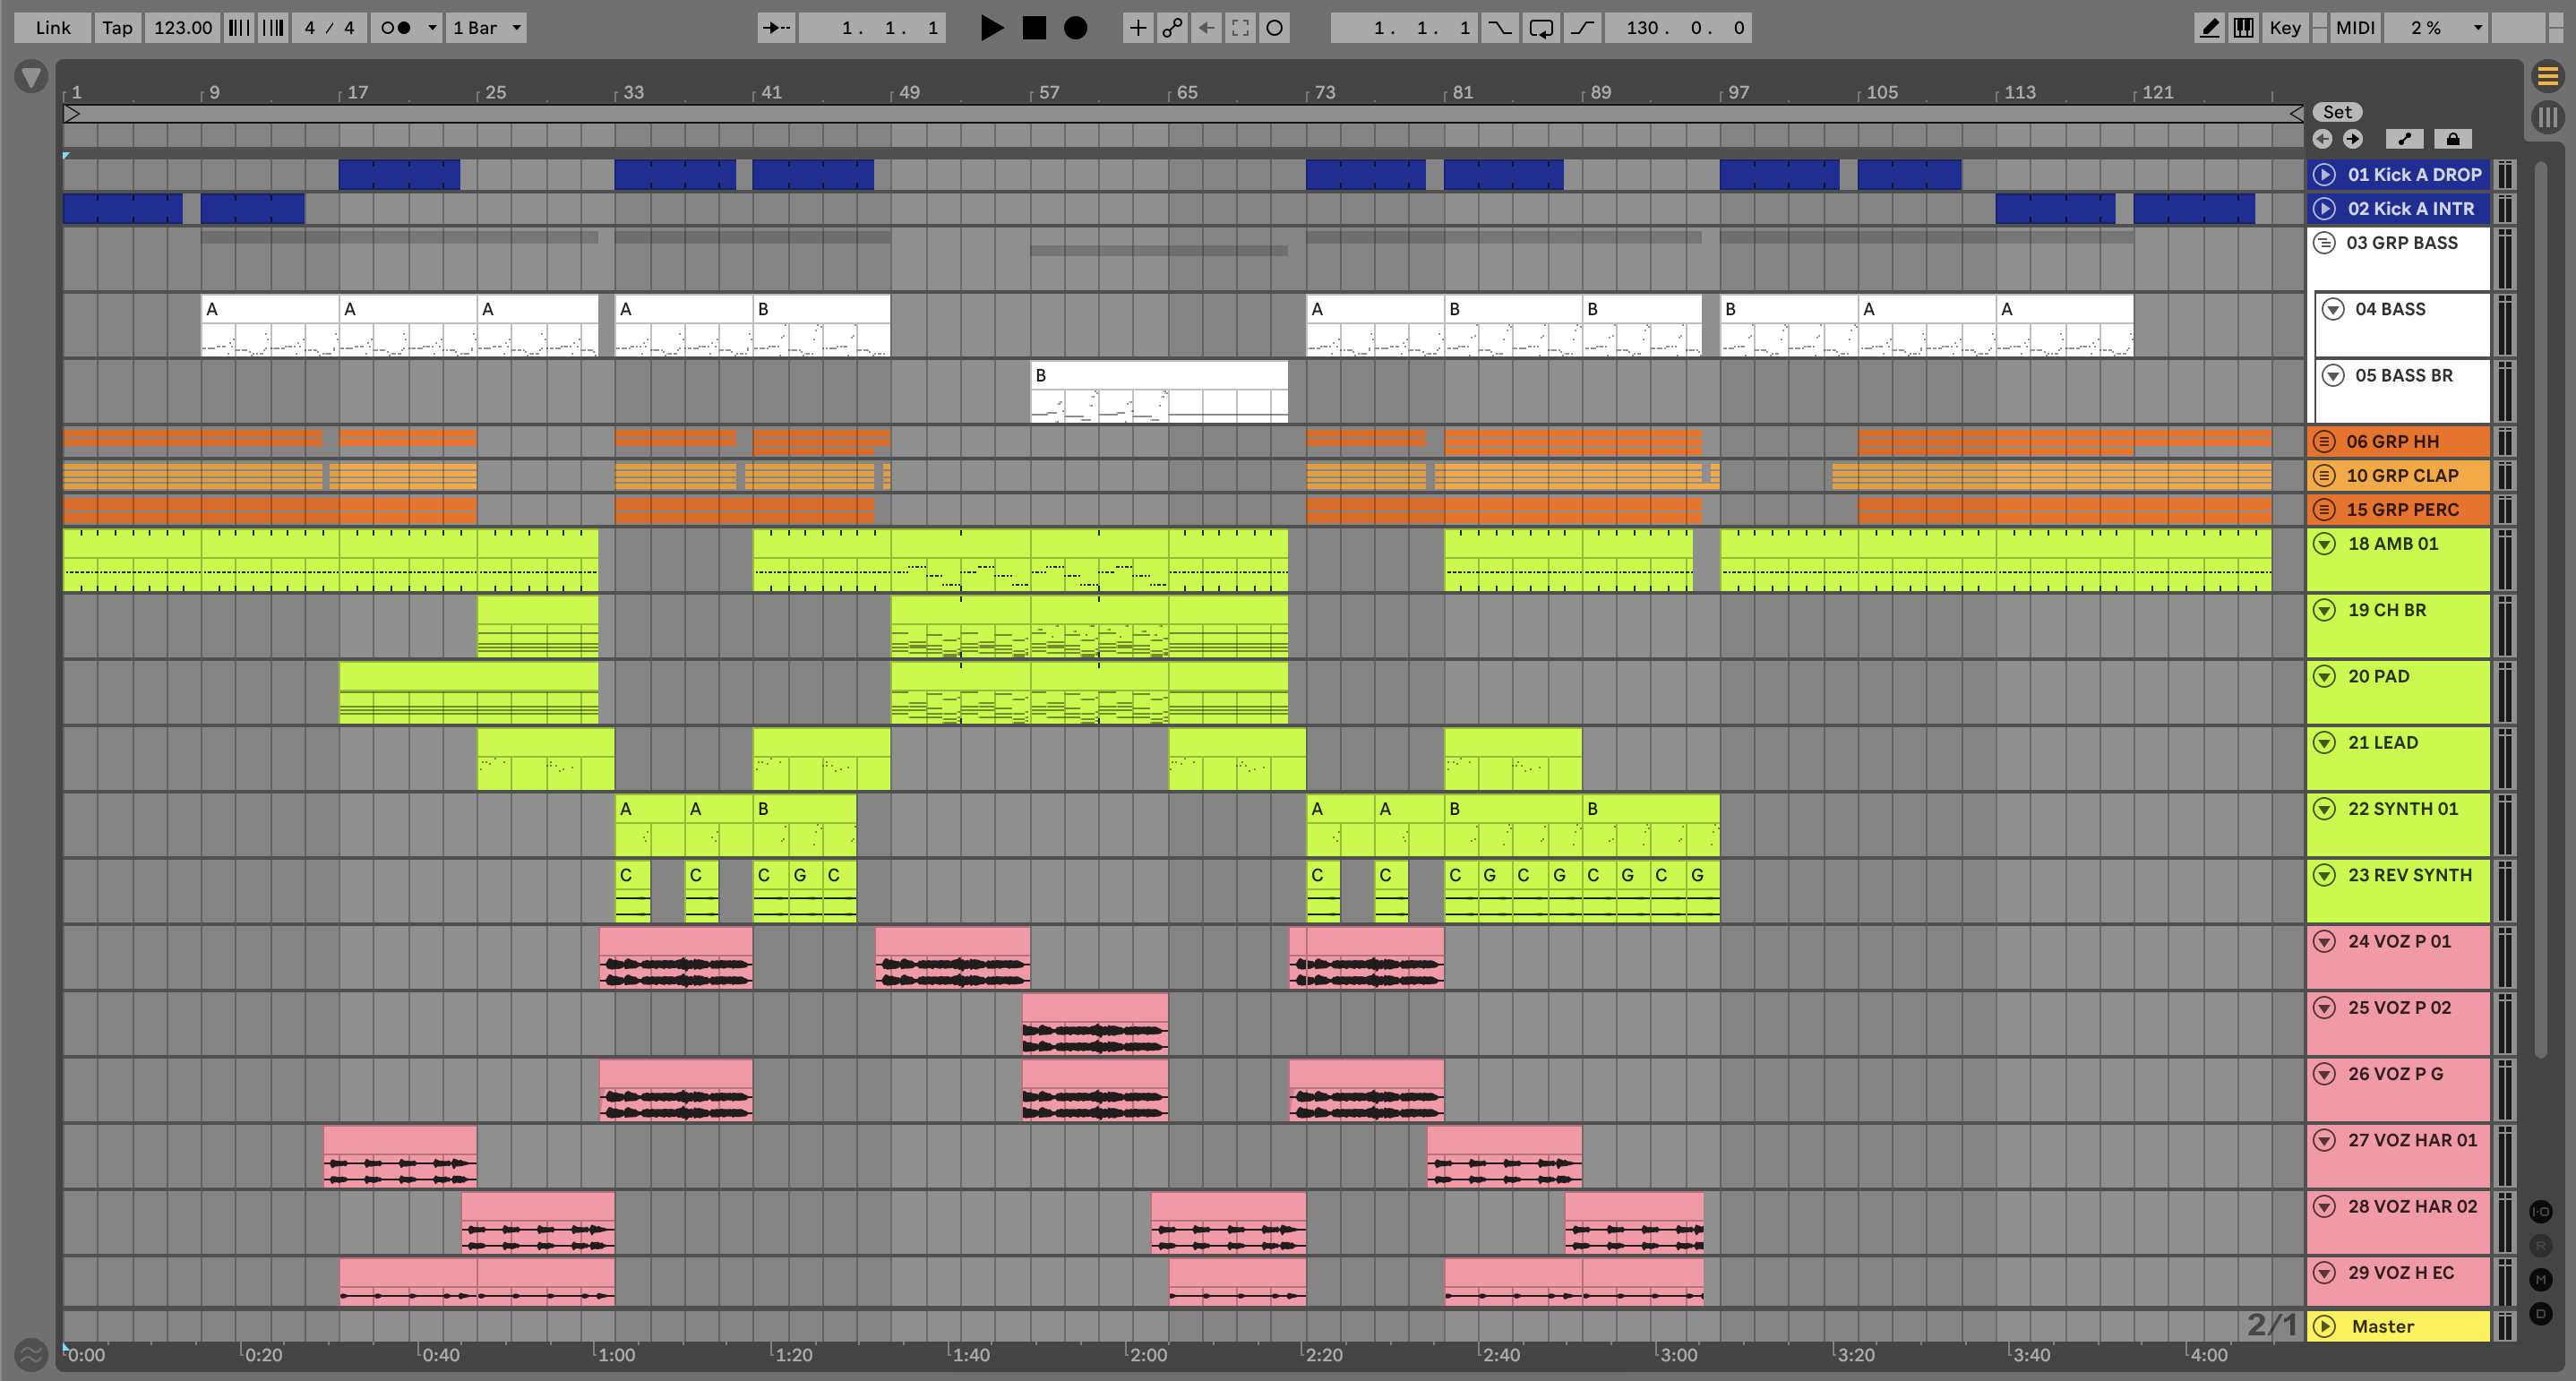Open the 1 Bar quantization dropdown
Screen dimensions: 2576x1381
487,28
